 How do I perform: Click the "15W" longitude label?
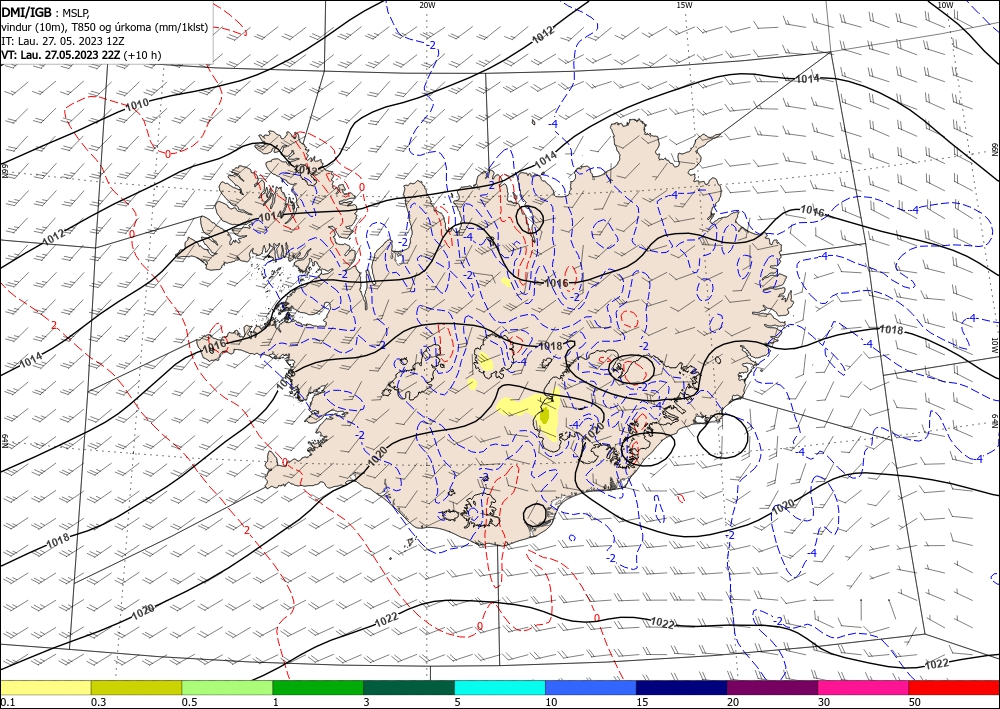tap(684, 5)
